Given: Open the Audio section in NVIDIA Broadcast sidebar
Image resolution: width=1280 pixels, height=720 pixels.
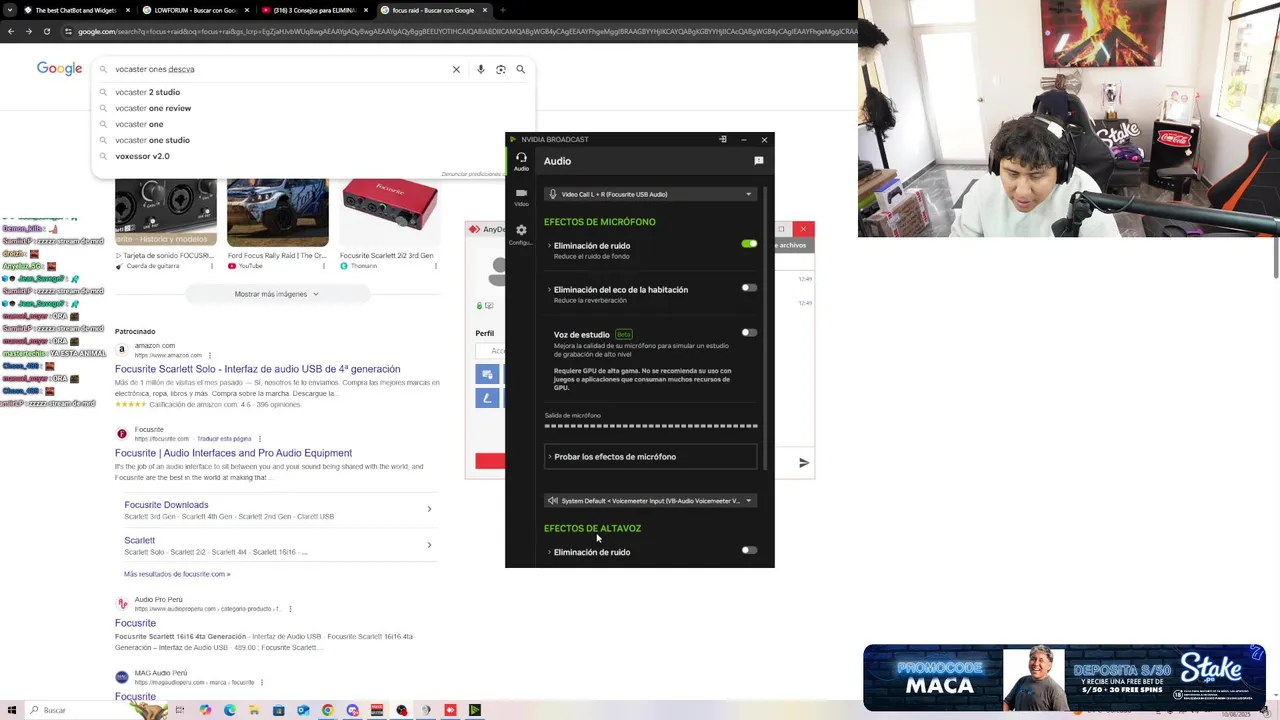Looking at the screenshot, I should (521, 161).
